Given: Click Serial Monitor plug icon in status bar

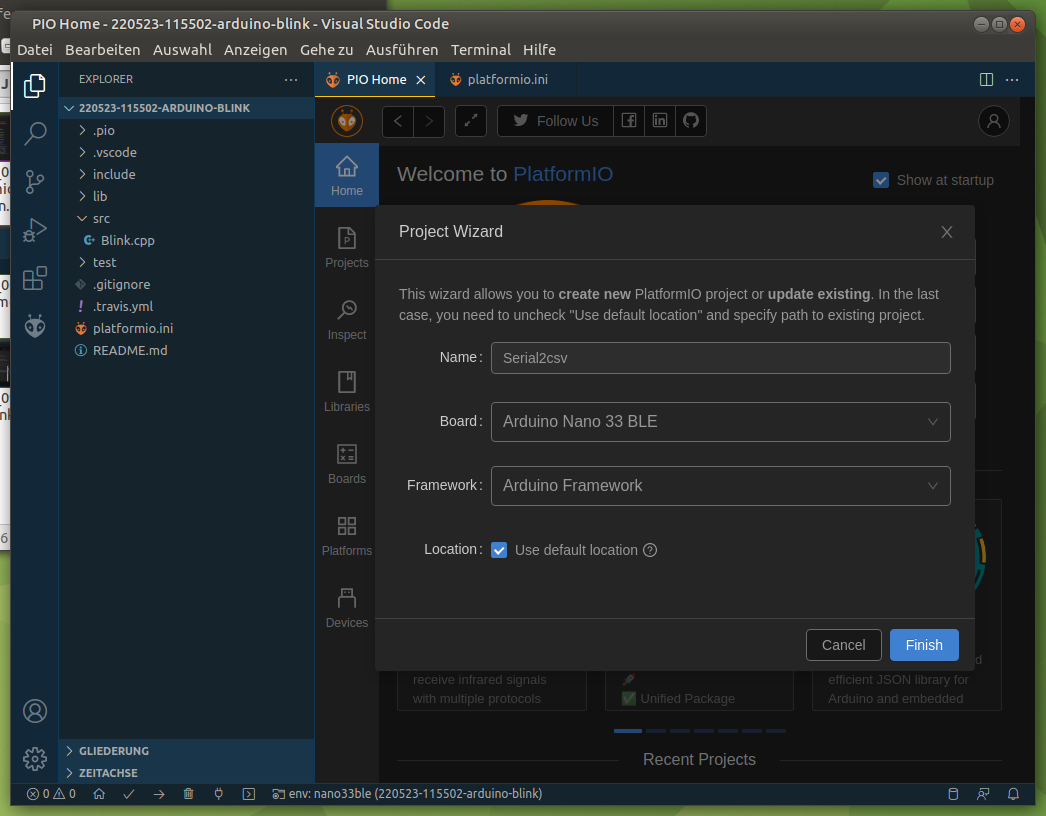Looking at the screenshot, I should (219, 794).
